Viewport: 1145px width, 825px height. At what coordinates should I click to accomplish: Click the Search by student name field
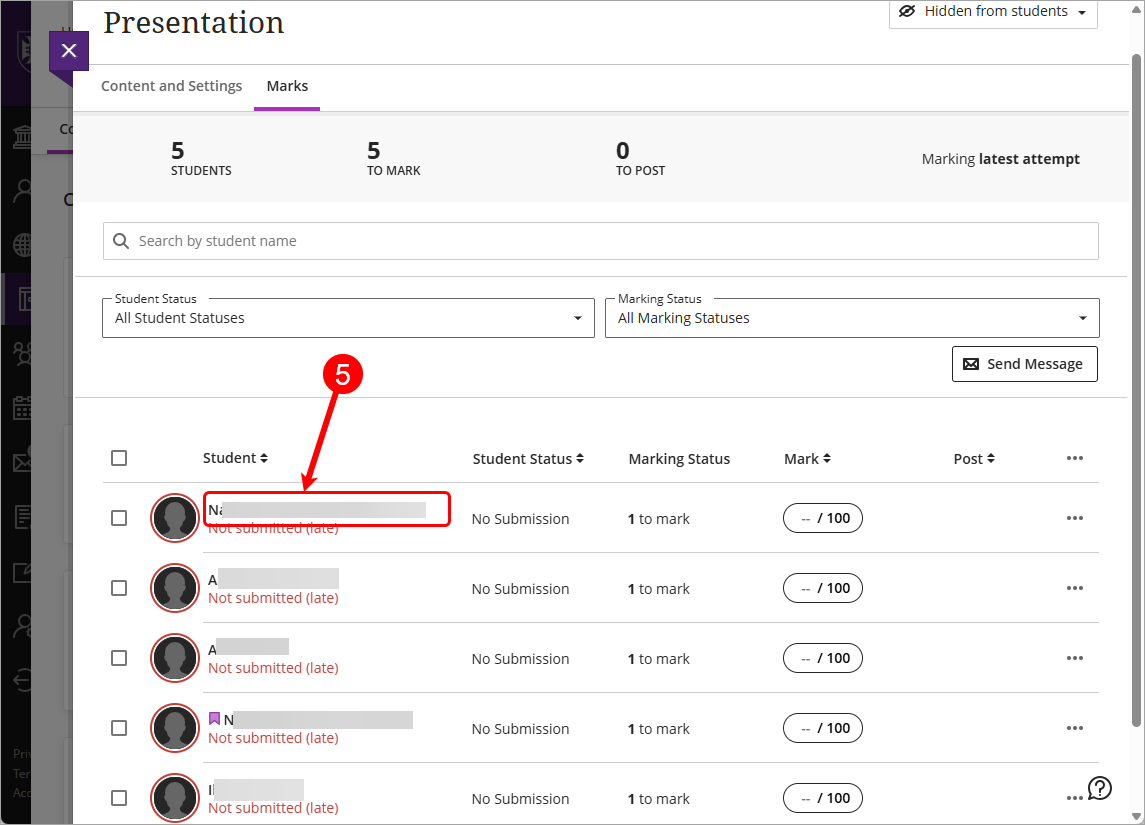pyautogui.click(x=600, y=241)
